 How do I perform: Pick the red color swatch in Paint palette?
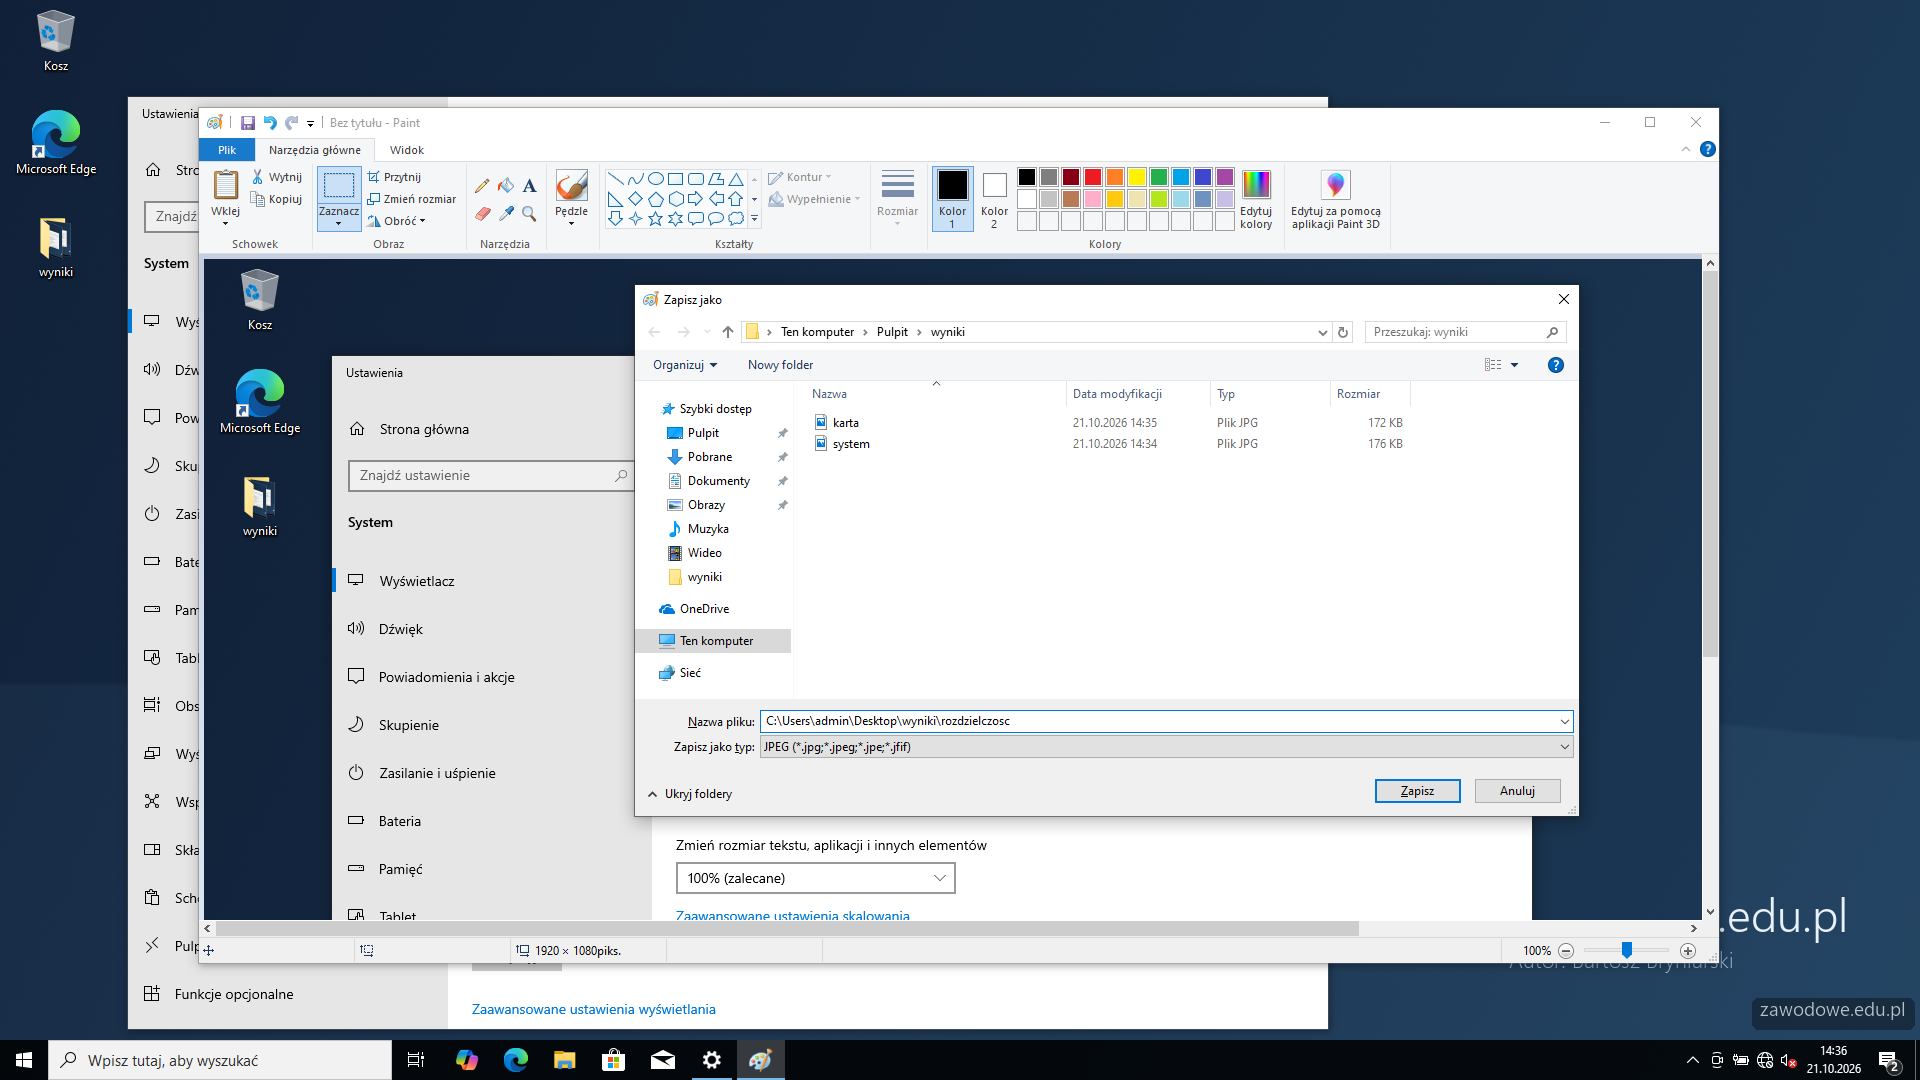[x=1093, y=177]
